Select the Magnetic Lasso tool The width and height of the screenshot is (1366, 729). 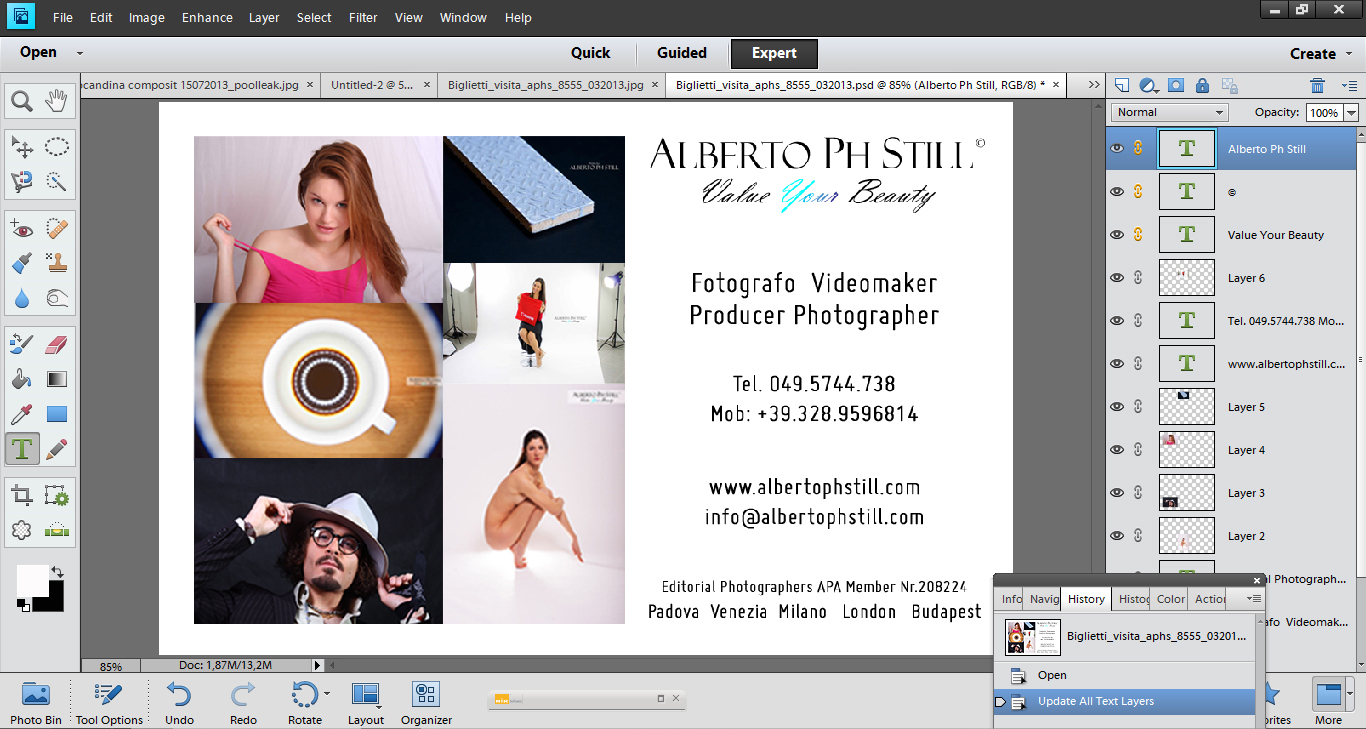click(23, 181)
